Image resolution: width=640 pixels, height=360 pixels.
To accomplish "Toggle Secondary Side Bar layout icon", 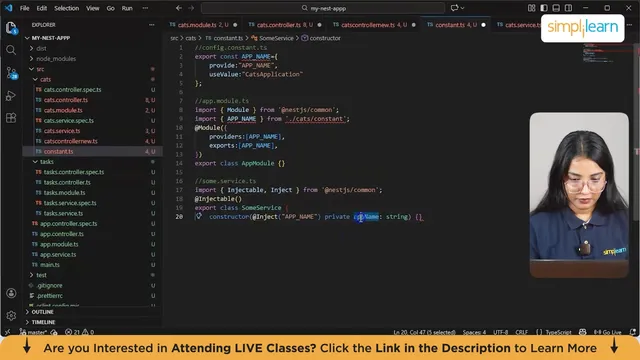I will click(568, 8).
